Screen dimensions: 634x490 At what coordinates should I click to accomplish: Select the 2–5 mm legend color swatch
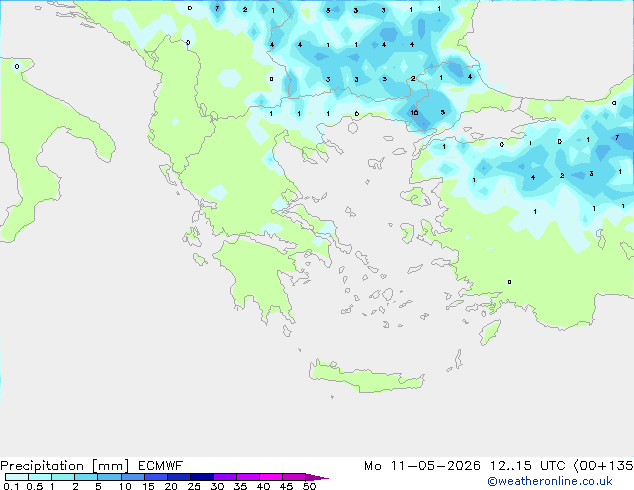pos(86,477)
